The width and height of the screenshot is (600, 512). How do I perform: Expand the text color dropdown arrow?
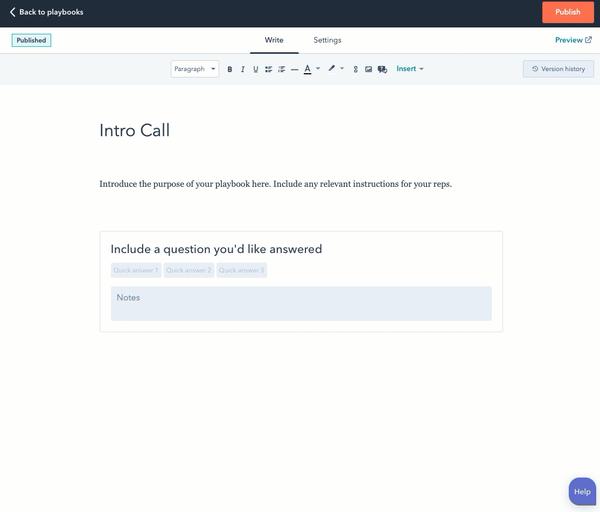[x=317, y=69]
